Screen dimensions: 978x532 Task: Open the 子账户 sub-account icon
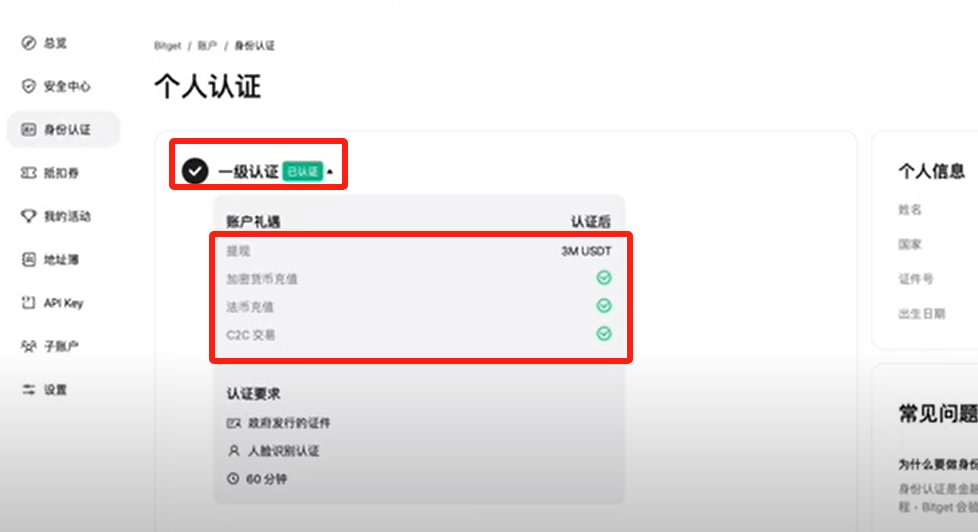click(29, 346)
